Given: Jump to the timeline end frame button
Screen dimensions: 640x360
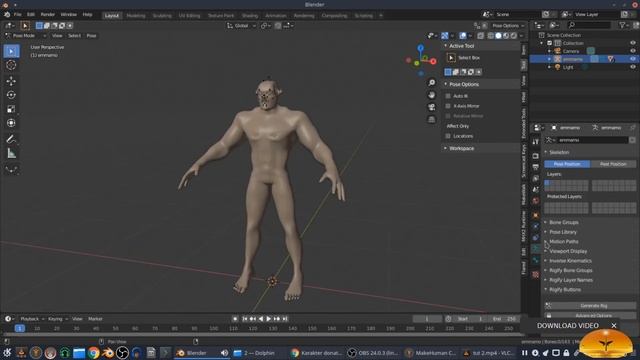Looking at the screenshot, I should (285, 319).
